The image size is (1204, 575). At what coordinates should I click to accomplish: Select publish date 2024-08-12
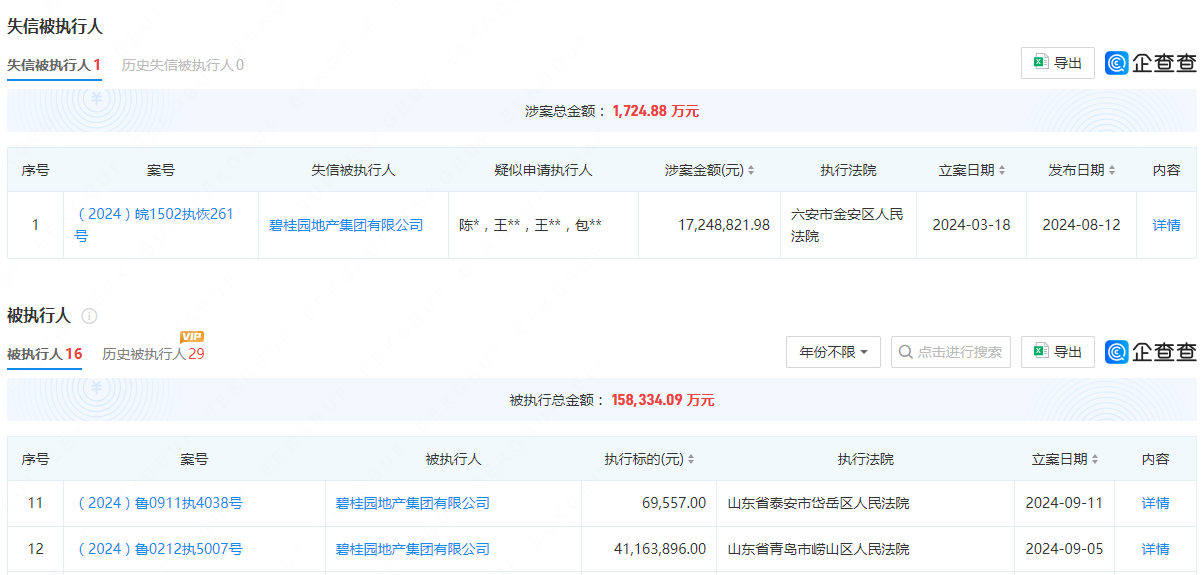[x=1082, y=225]
